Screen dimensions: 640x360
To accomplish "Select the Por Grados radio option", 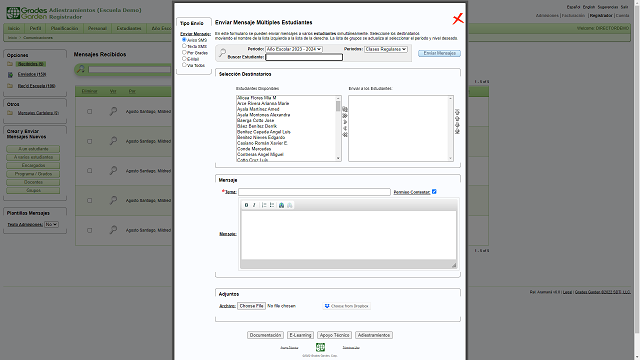I will [184, 52].
